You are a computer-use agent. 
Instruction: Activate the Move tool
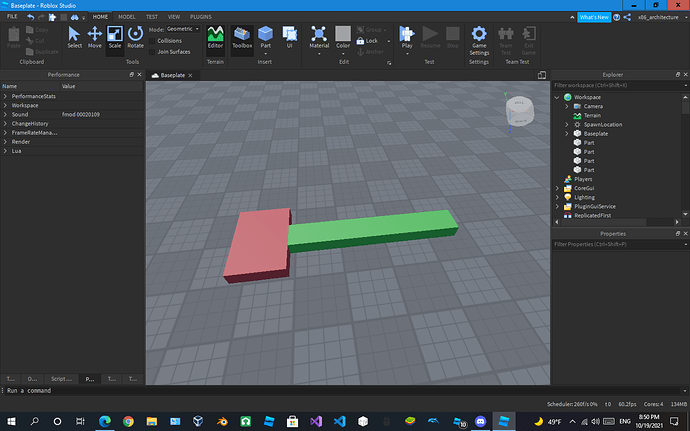click(95, 37)
